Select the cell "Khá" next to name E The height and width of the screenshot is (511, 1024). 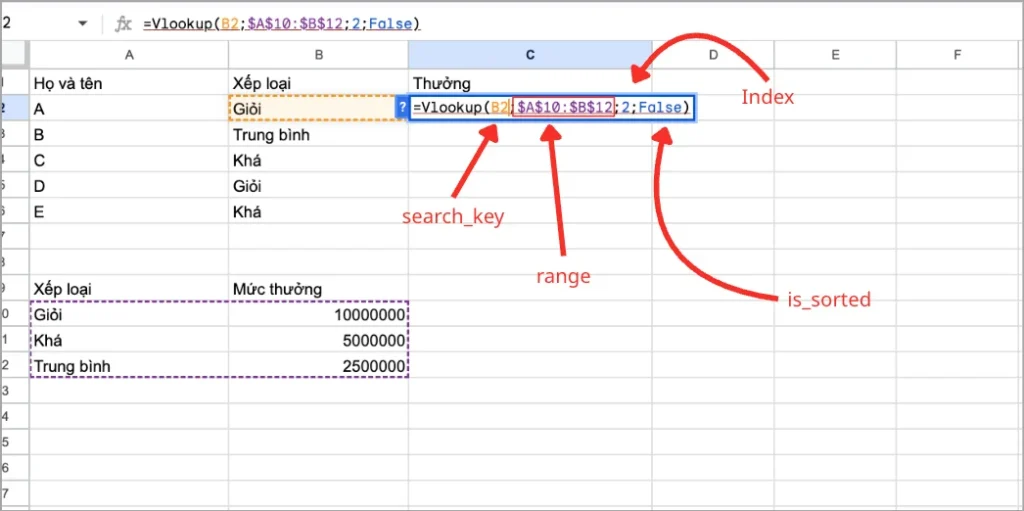click(319, 211)
